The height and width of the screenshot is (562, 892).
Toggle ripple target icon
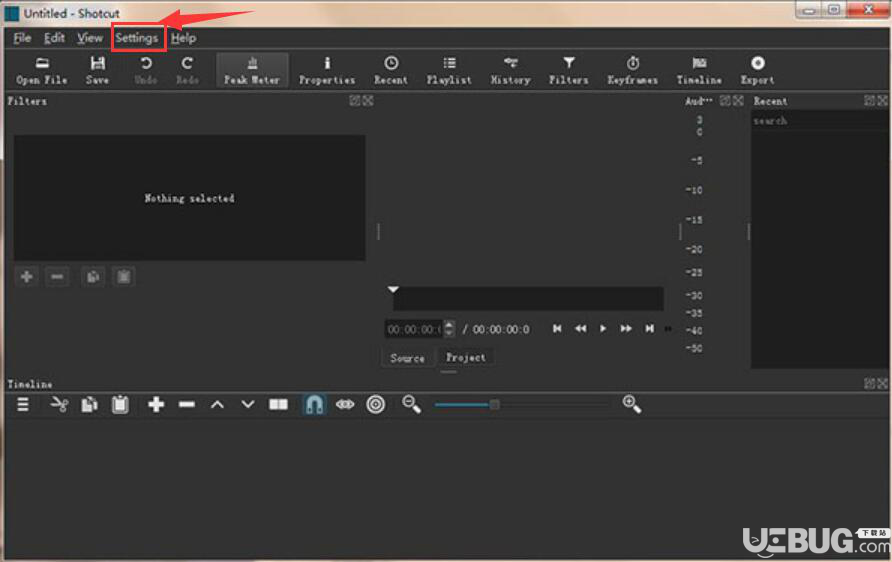[375, 404]
